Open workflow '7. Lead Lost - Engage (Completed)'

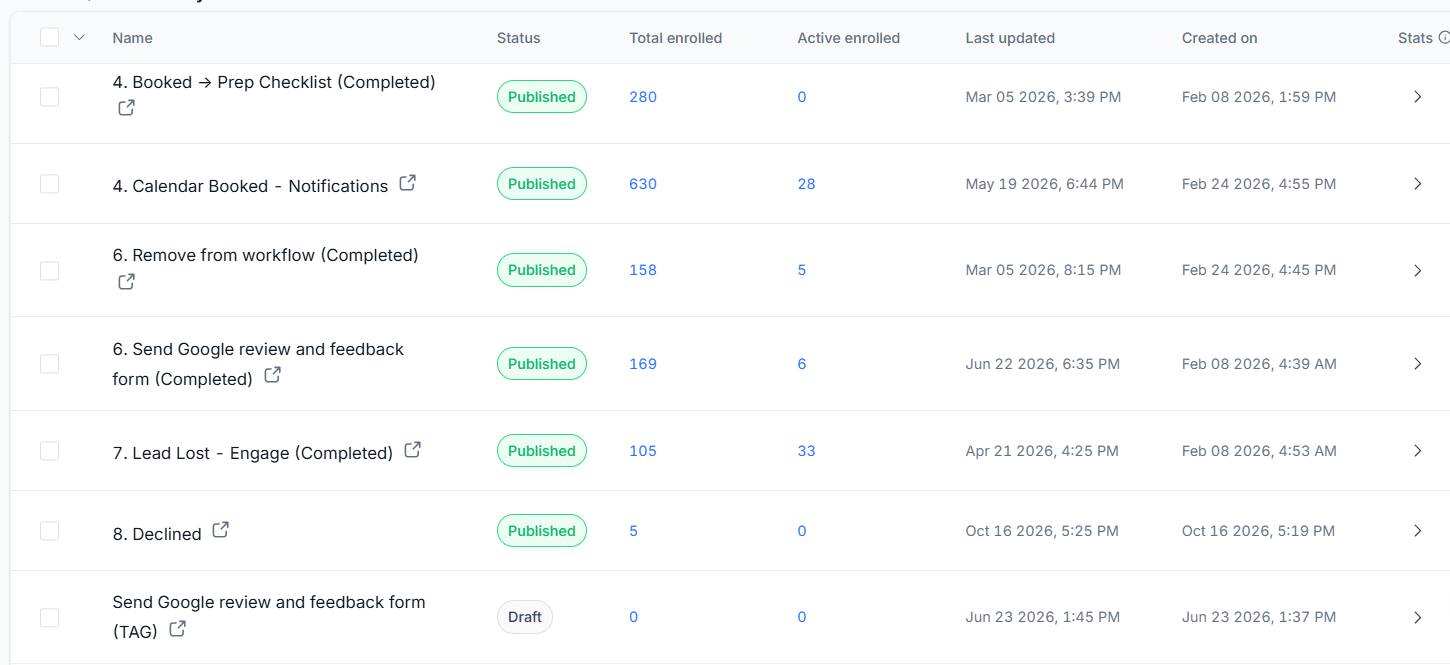(x=252, y=453)
